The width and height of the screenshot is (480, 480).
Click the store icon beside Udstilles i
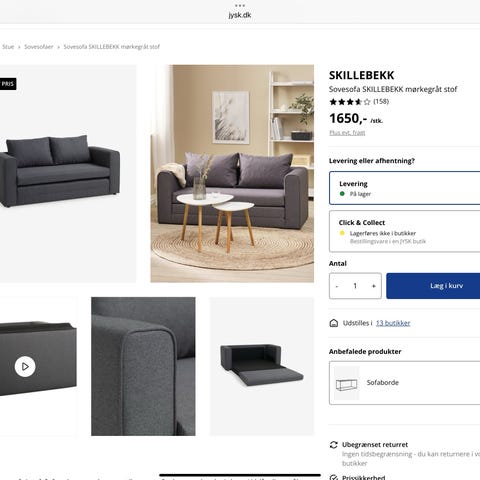[334, 323]
